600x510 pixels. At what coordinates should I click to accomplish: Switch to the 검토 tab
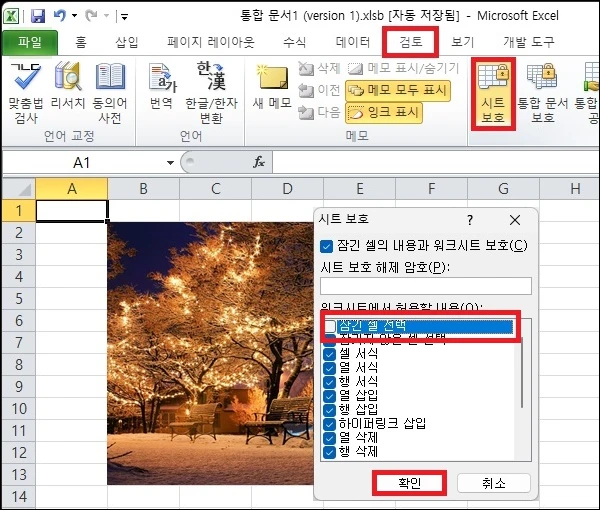(x=411, y=41)
